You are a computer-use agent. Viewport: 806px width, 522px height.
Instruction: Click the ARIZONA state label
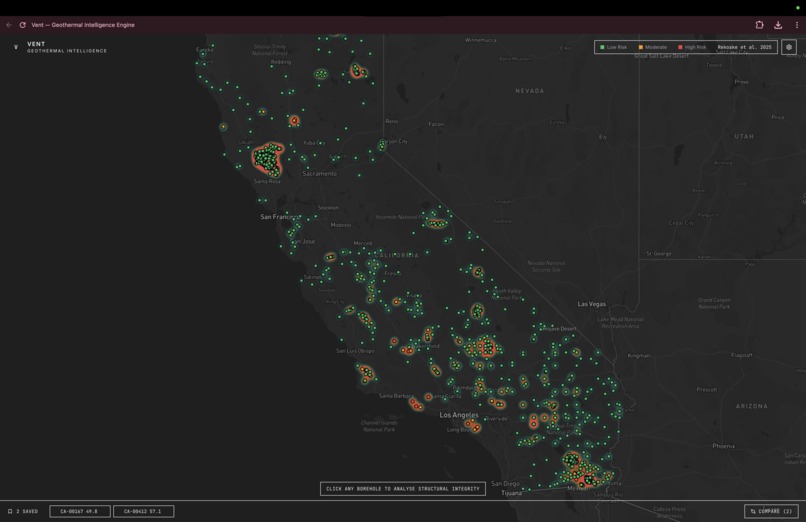(752, 406)
